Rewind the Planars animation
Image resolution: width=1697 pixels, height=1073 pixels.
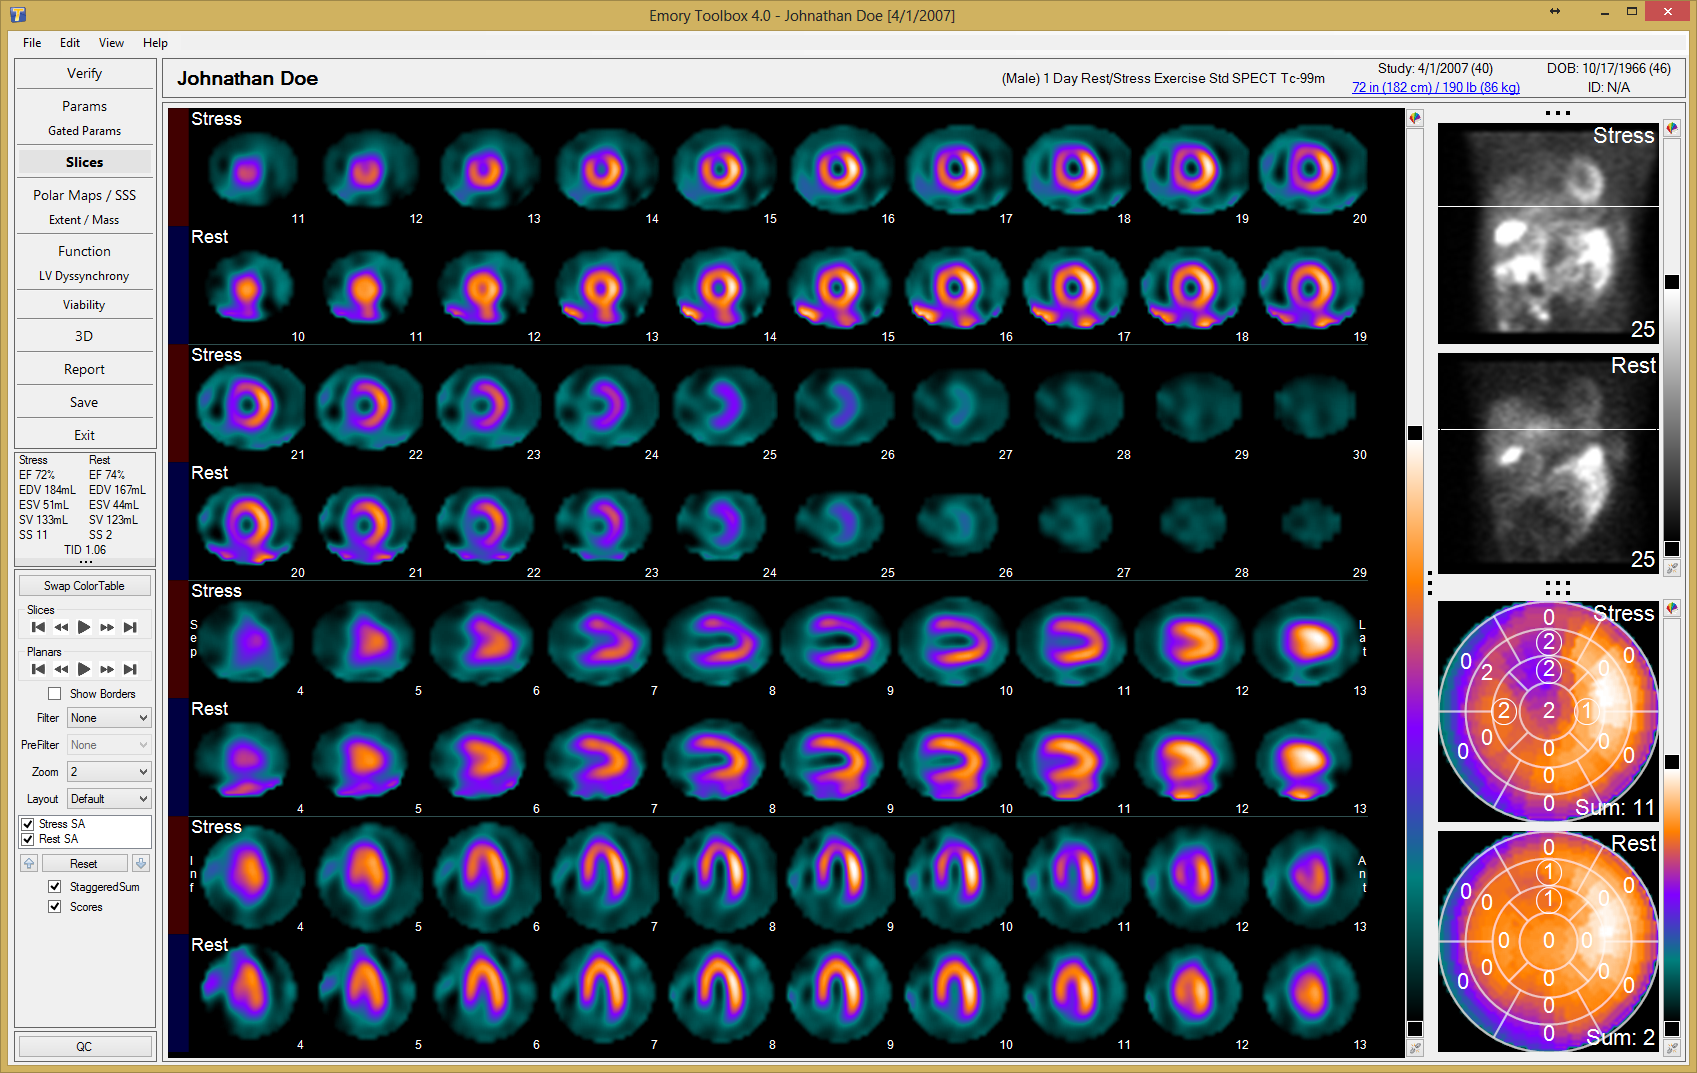[61, 669]
